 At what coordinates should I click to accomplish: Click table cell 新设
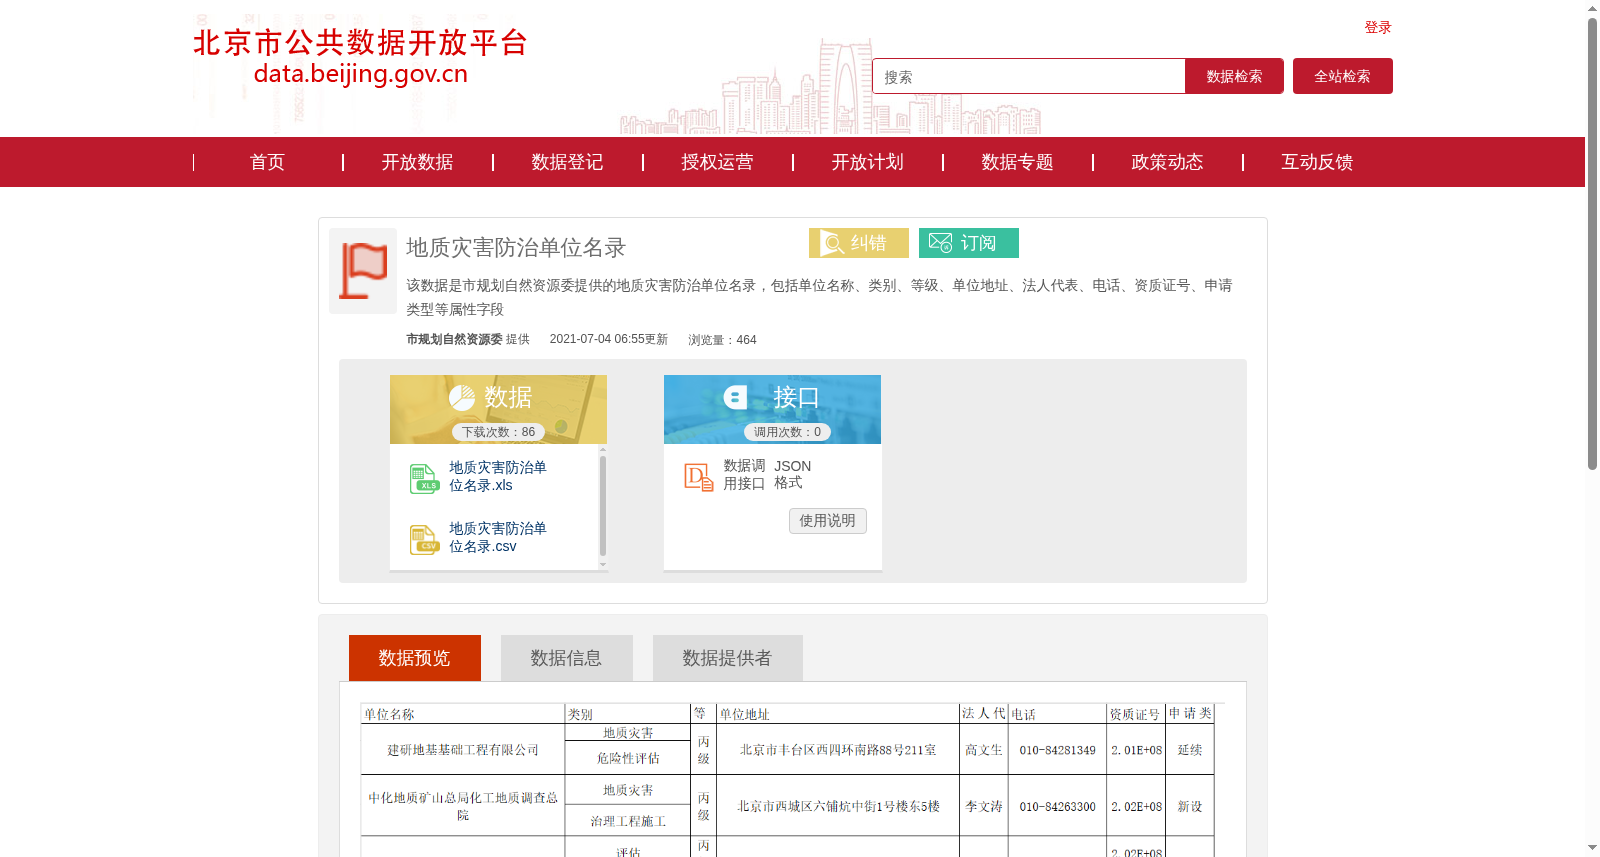pyautogui.click(x=1190, y=806)
